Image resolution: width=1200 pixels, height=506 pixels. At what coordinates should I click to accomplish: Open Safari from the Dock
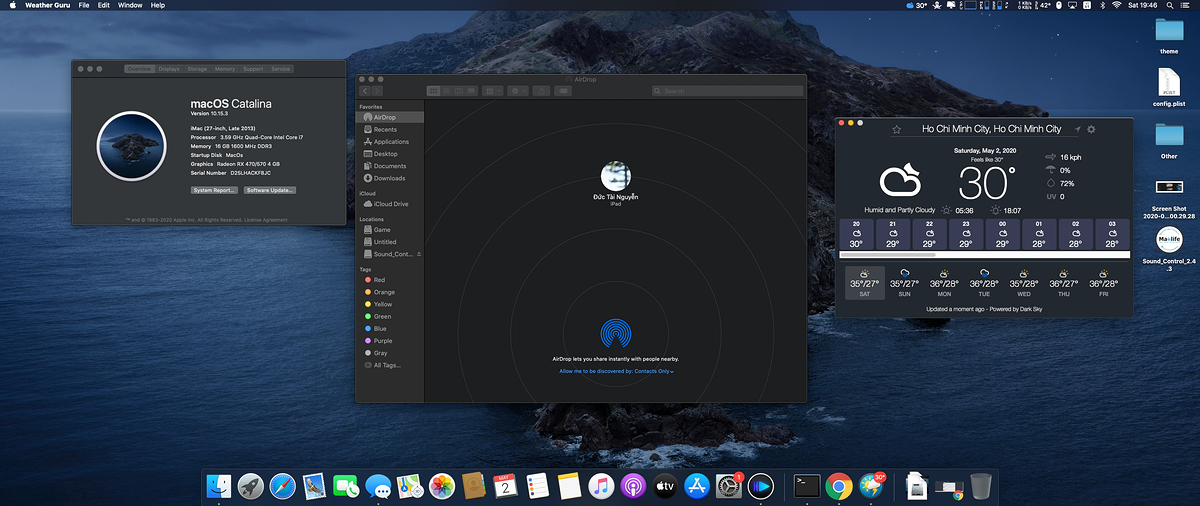click(282, 486)
